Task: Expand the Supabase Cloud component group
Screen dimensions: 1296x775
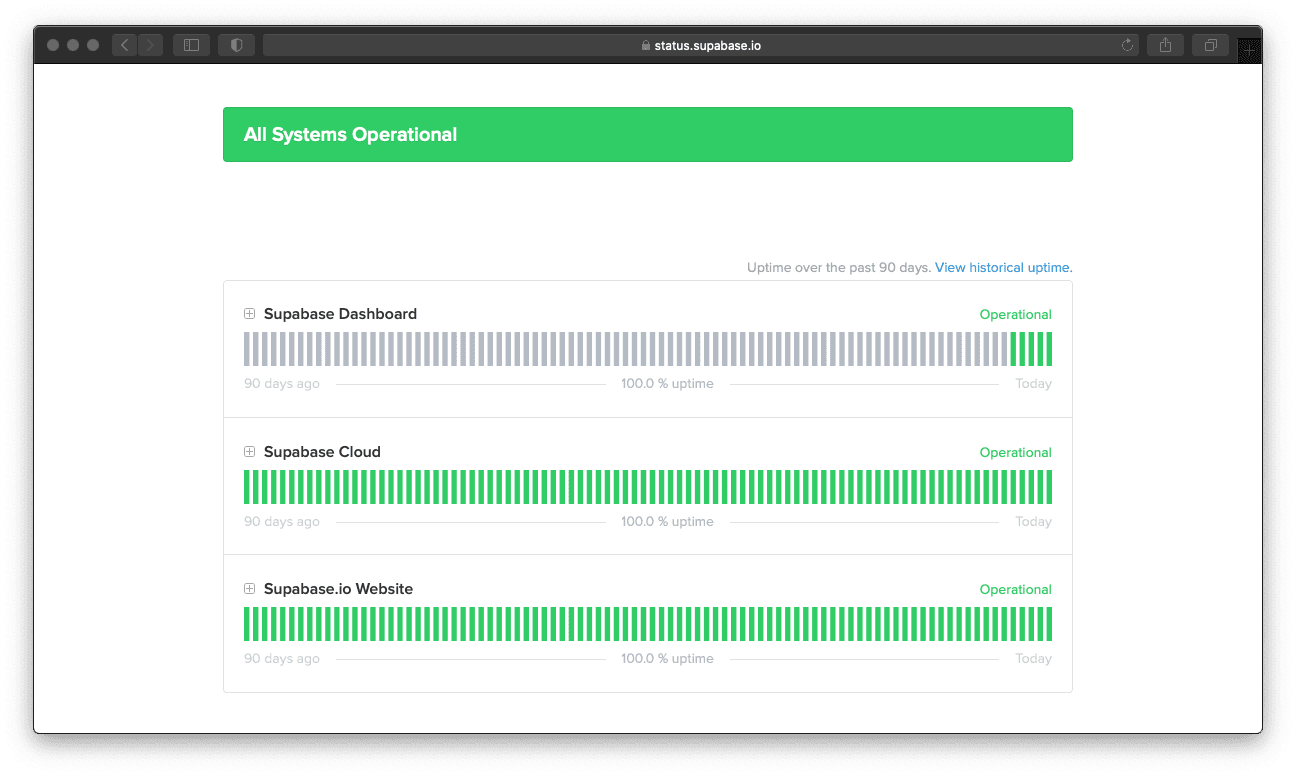Action: (x=250, y=452)
